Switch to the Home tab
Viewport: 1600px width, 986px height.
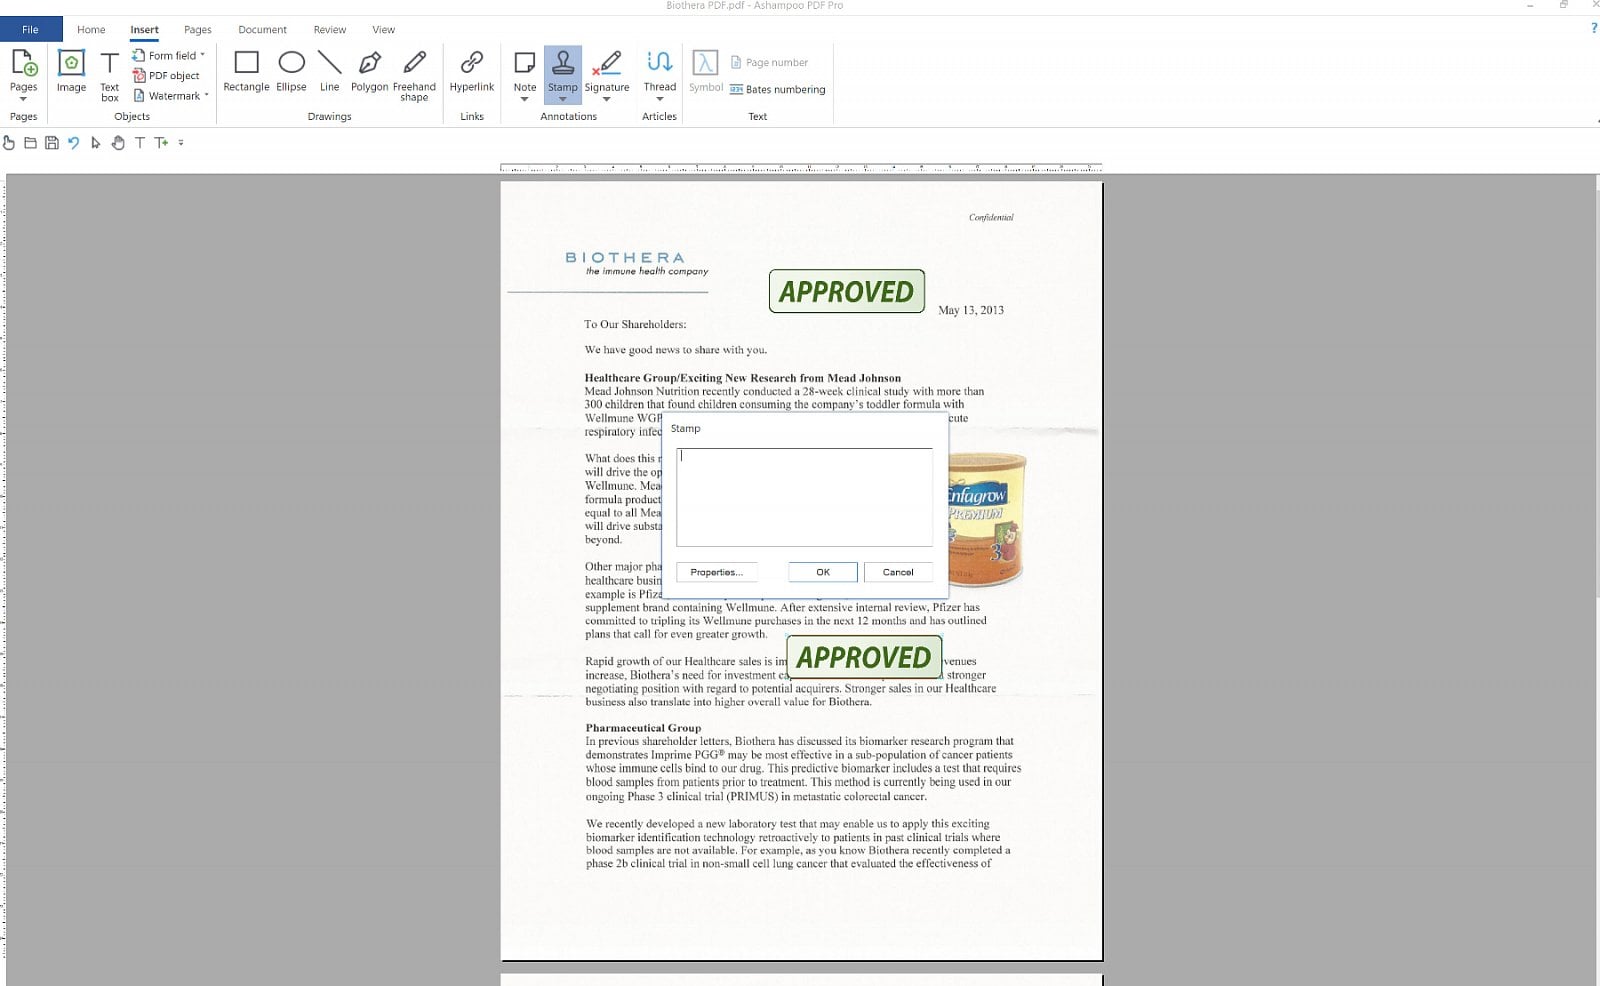tap(91, 30)
